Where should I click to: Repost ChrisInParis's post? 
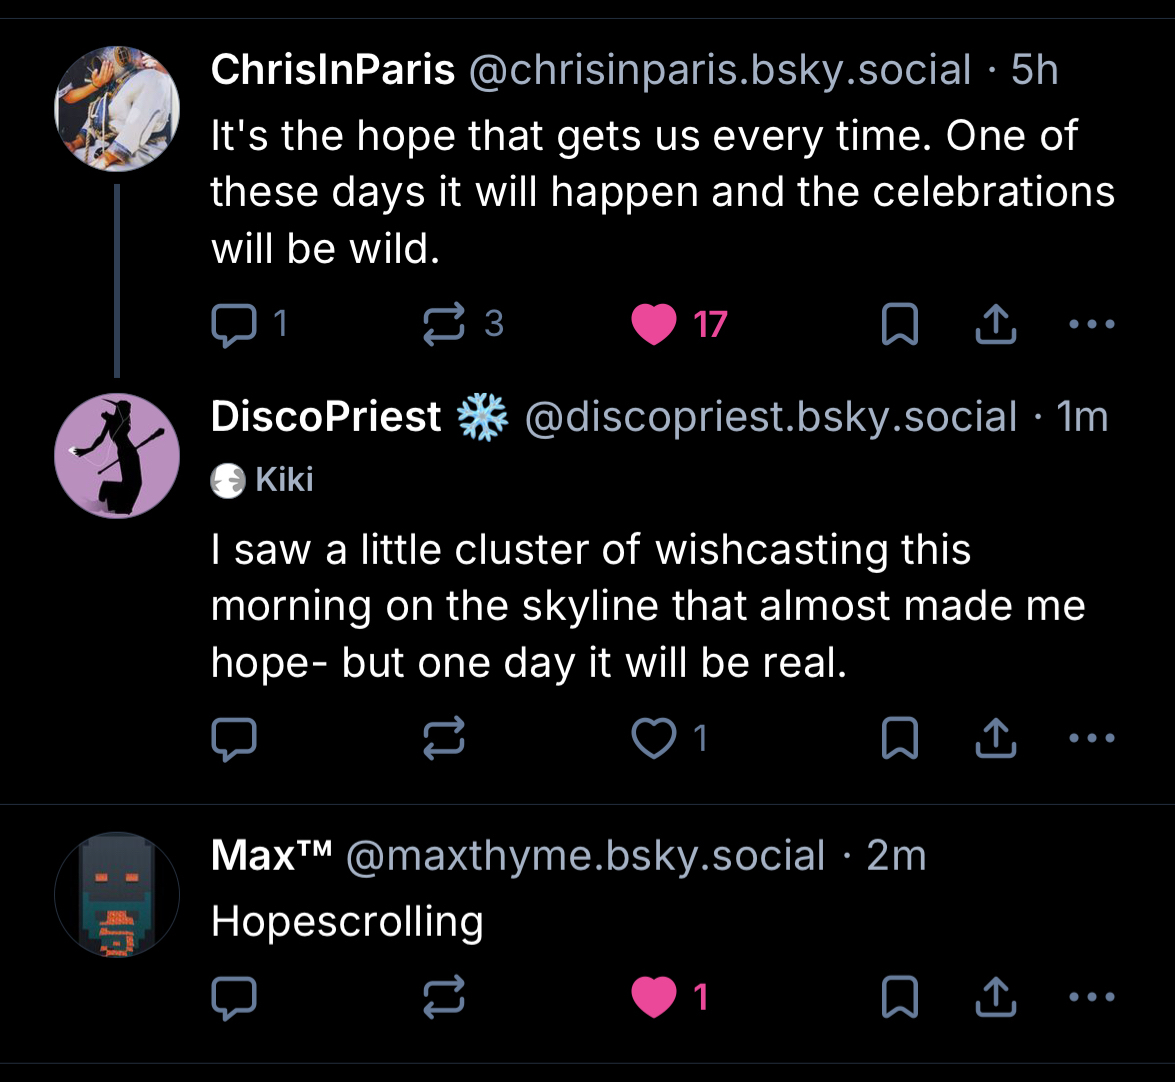coord(444,325)
